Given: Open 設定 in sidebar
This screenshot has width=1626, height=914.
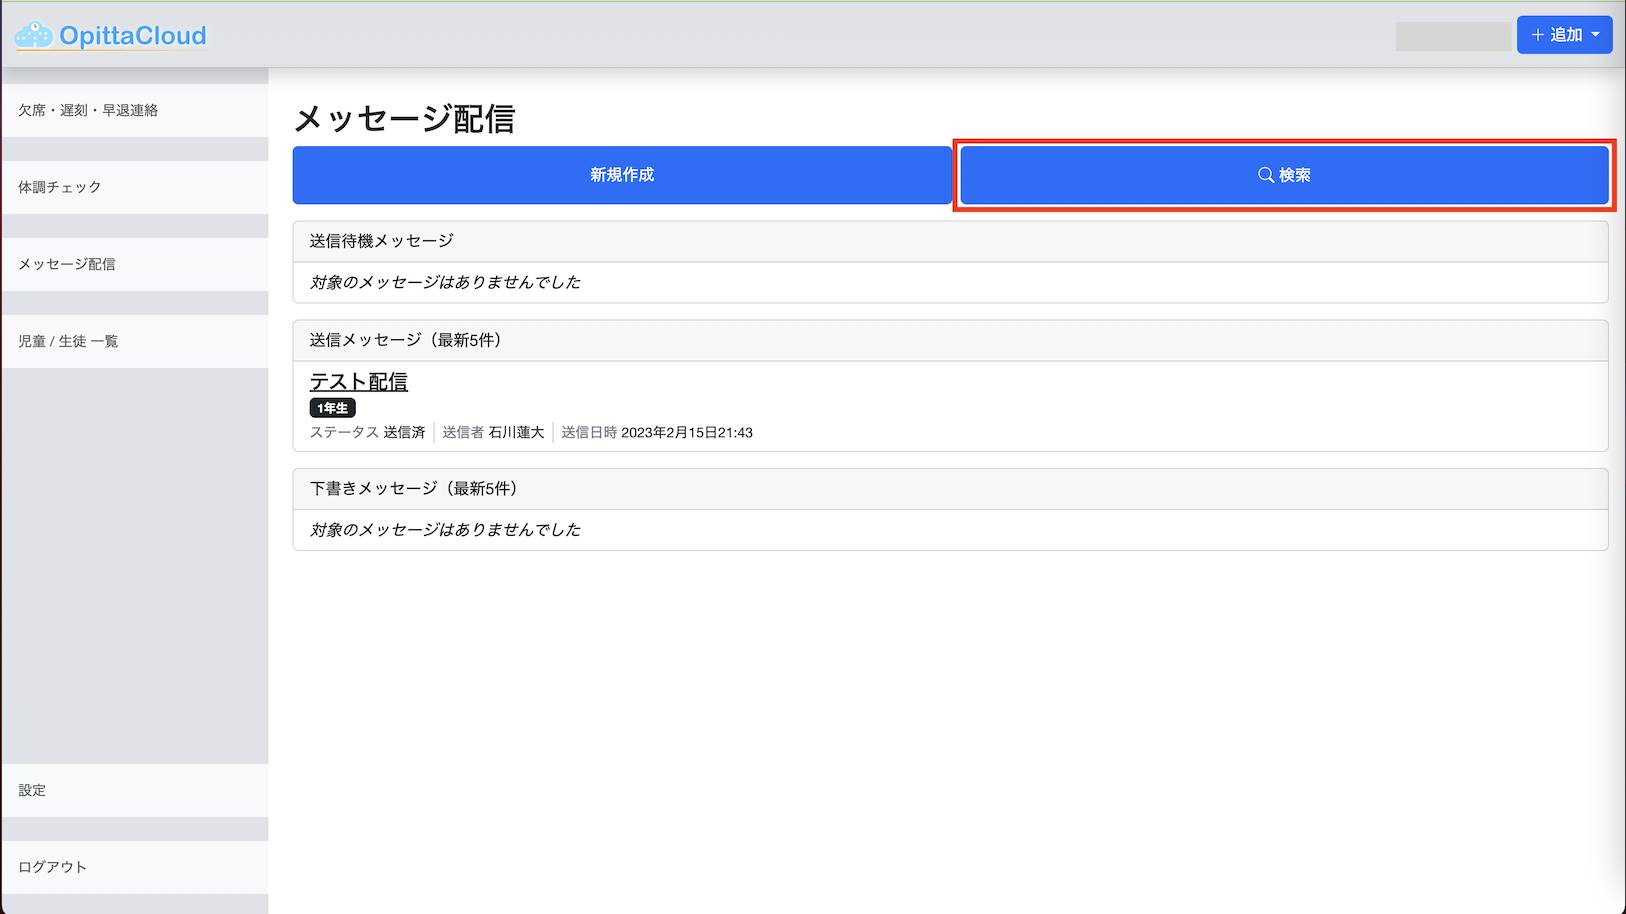Looking at the screenshot, I should pyautogui.click(x=135, y=790).
